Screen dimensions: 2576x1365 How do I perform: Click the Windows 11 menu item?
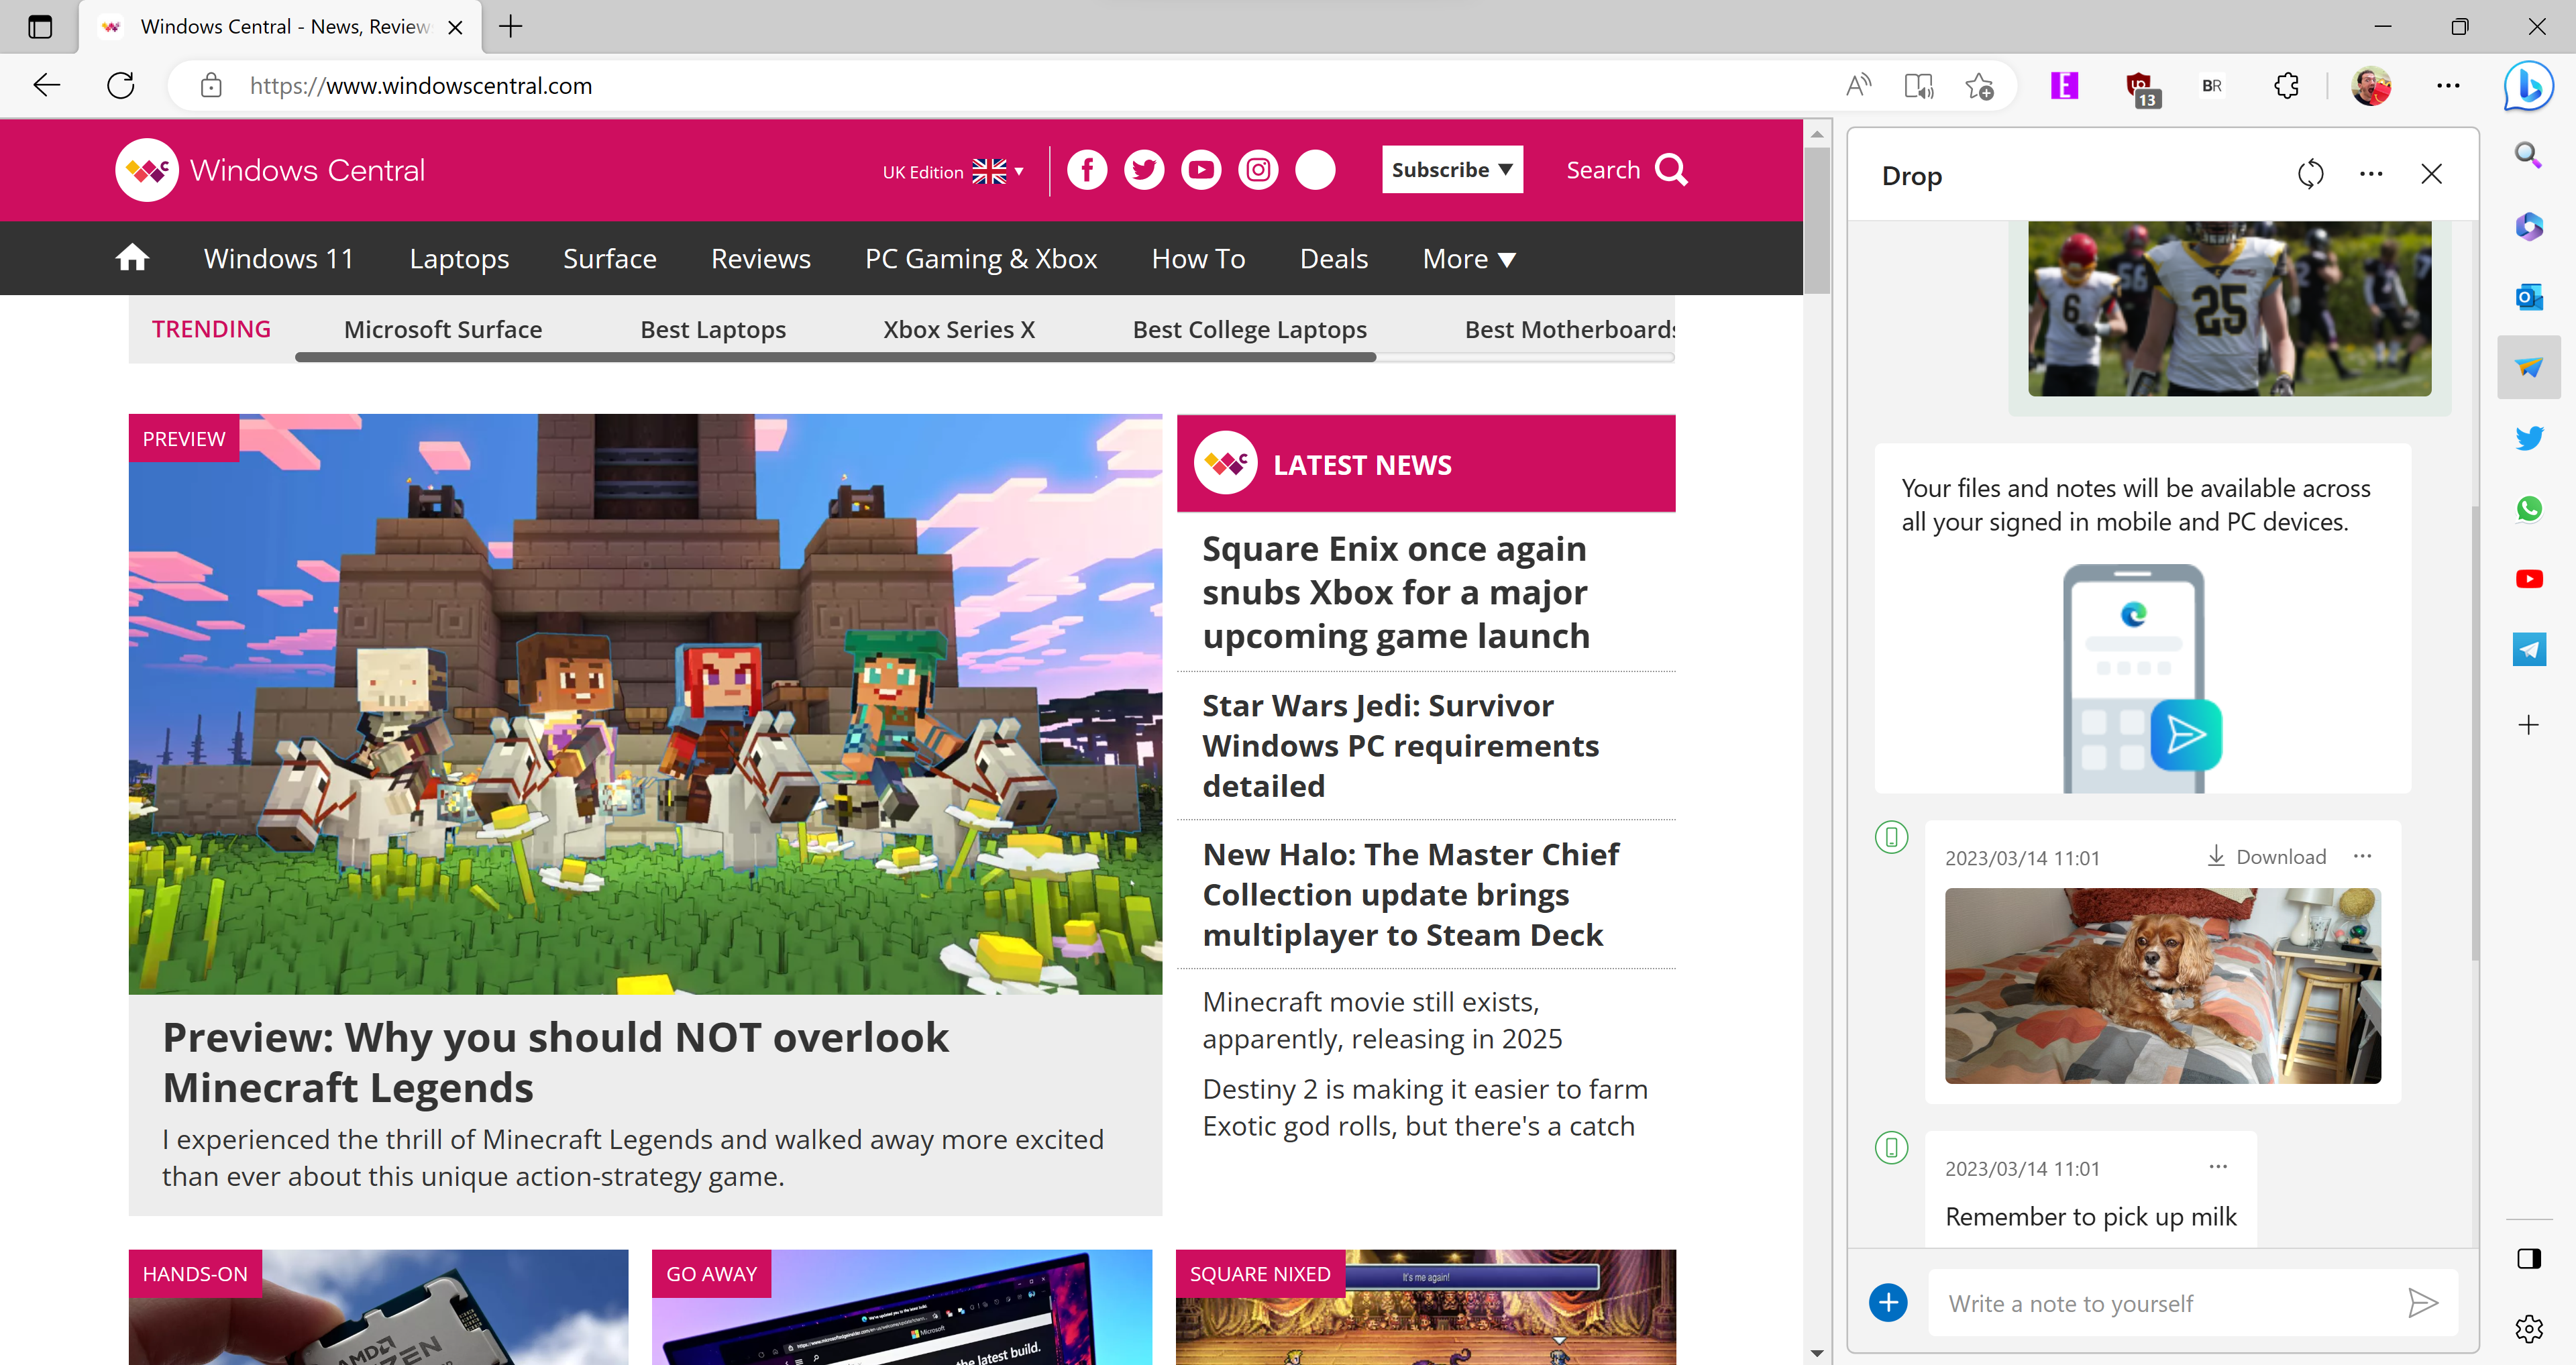point(278,258)
